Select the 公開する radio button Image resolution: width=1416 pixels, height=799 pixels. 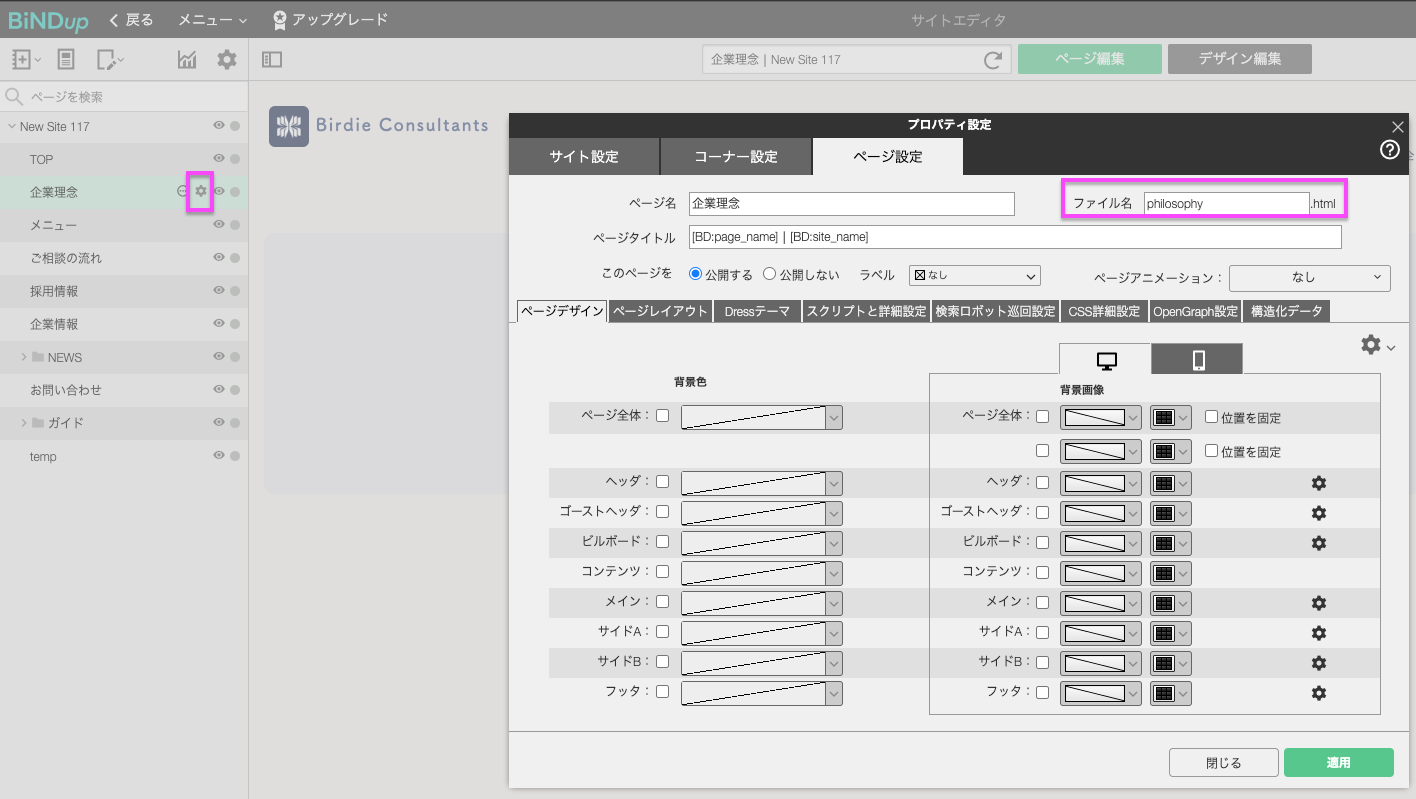[x=696, y=274]
